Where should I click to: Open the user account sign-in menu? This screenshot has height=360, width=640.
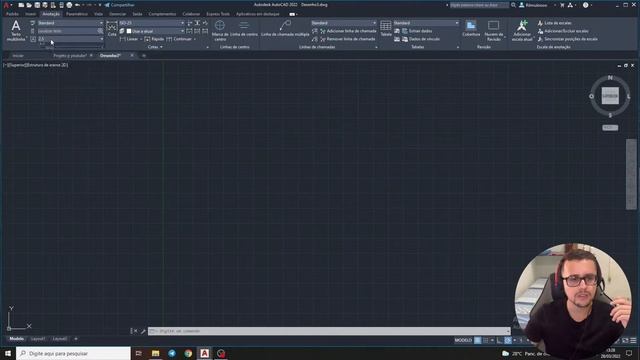[x=536, y=5]
